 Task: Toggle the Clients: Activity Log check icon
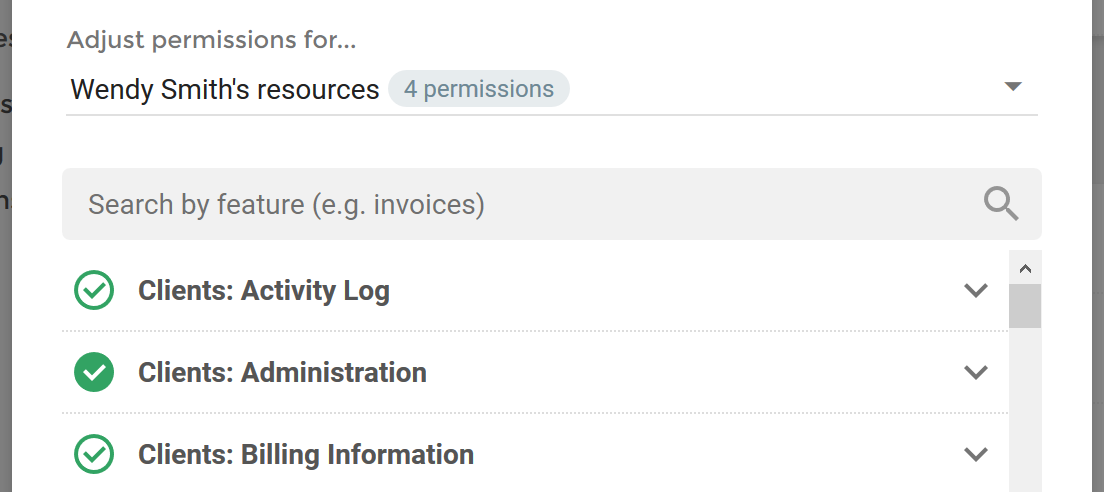tap(94, 290)
